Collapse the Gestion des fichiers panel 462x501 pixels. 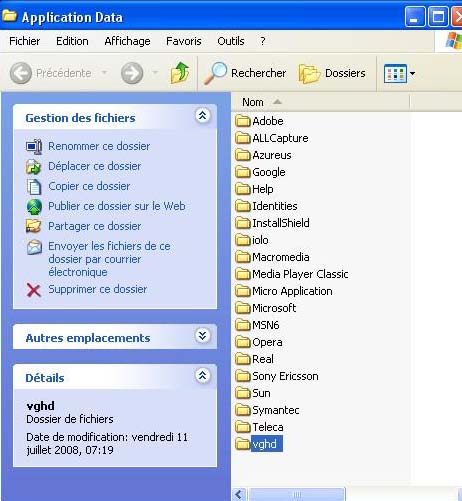click(x=202, y=116)
